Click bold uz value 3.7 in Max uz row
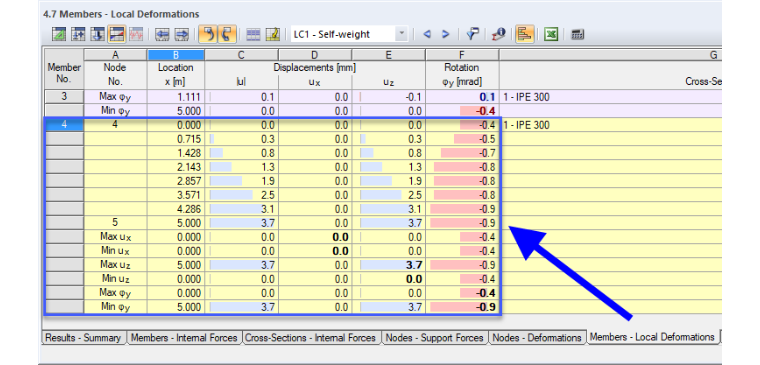This screenshot has height=365, width=760. coord(389,265)
